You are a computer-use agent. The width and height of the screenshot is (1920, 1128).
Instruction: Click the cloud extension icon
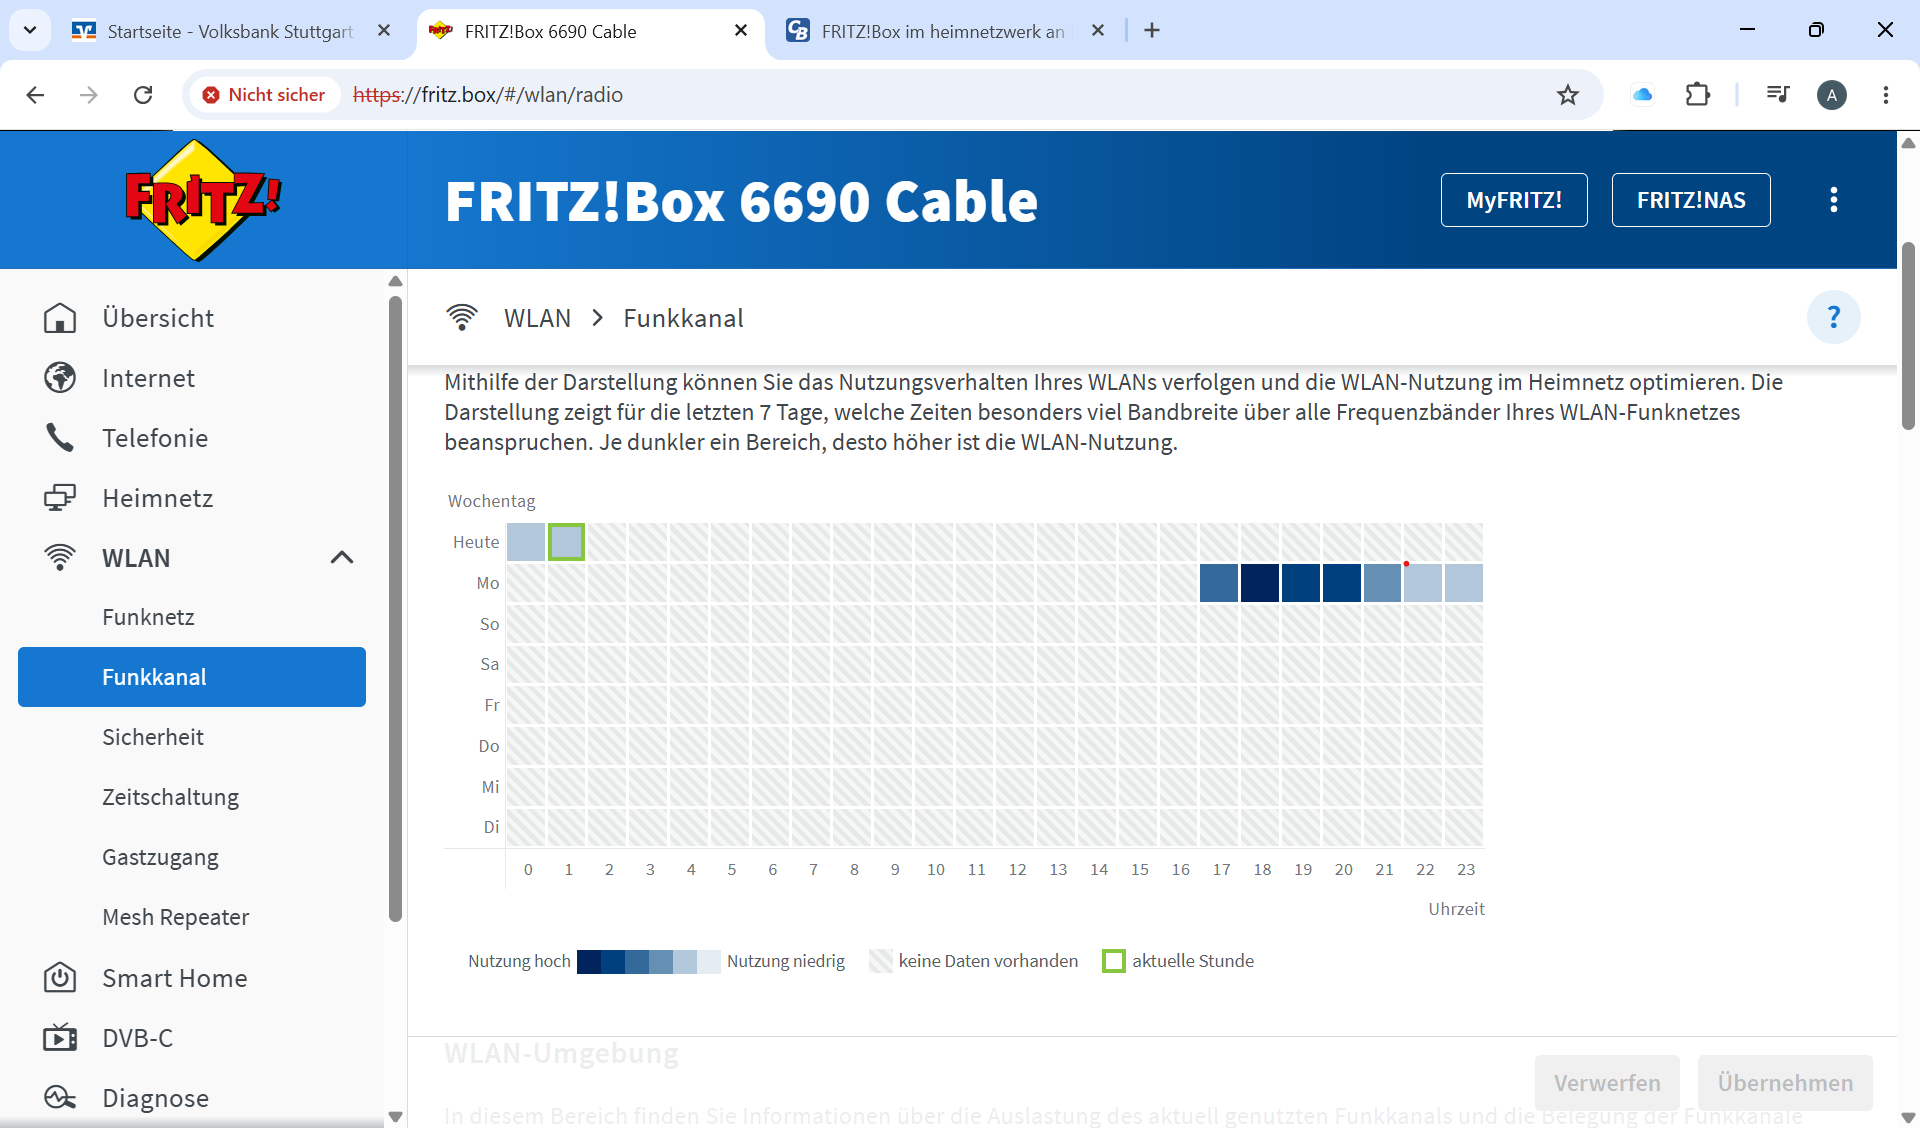coord(1642,95)
